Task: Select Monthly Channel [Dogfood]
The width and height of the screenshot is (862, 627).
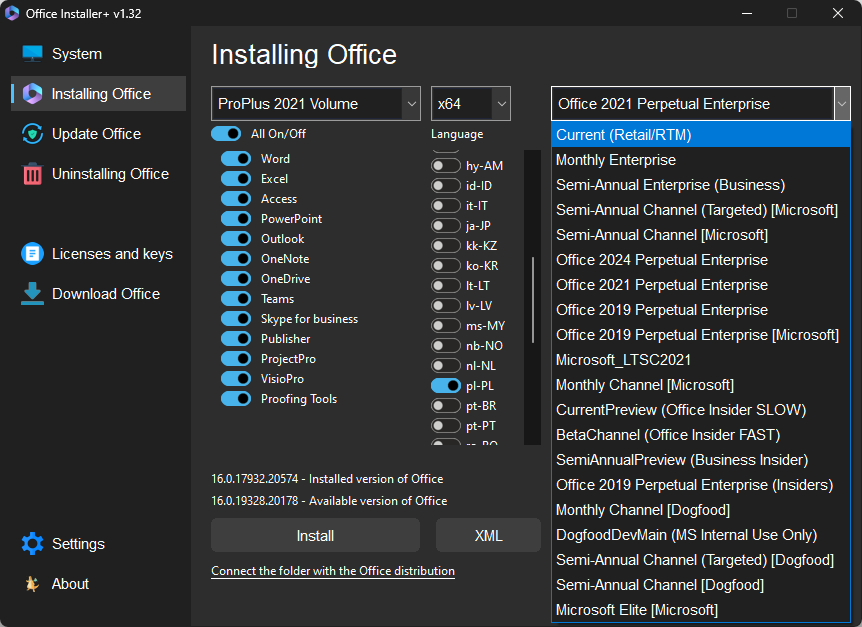Action: [x=700, y=510]
